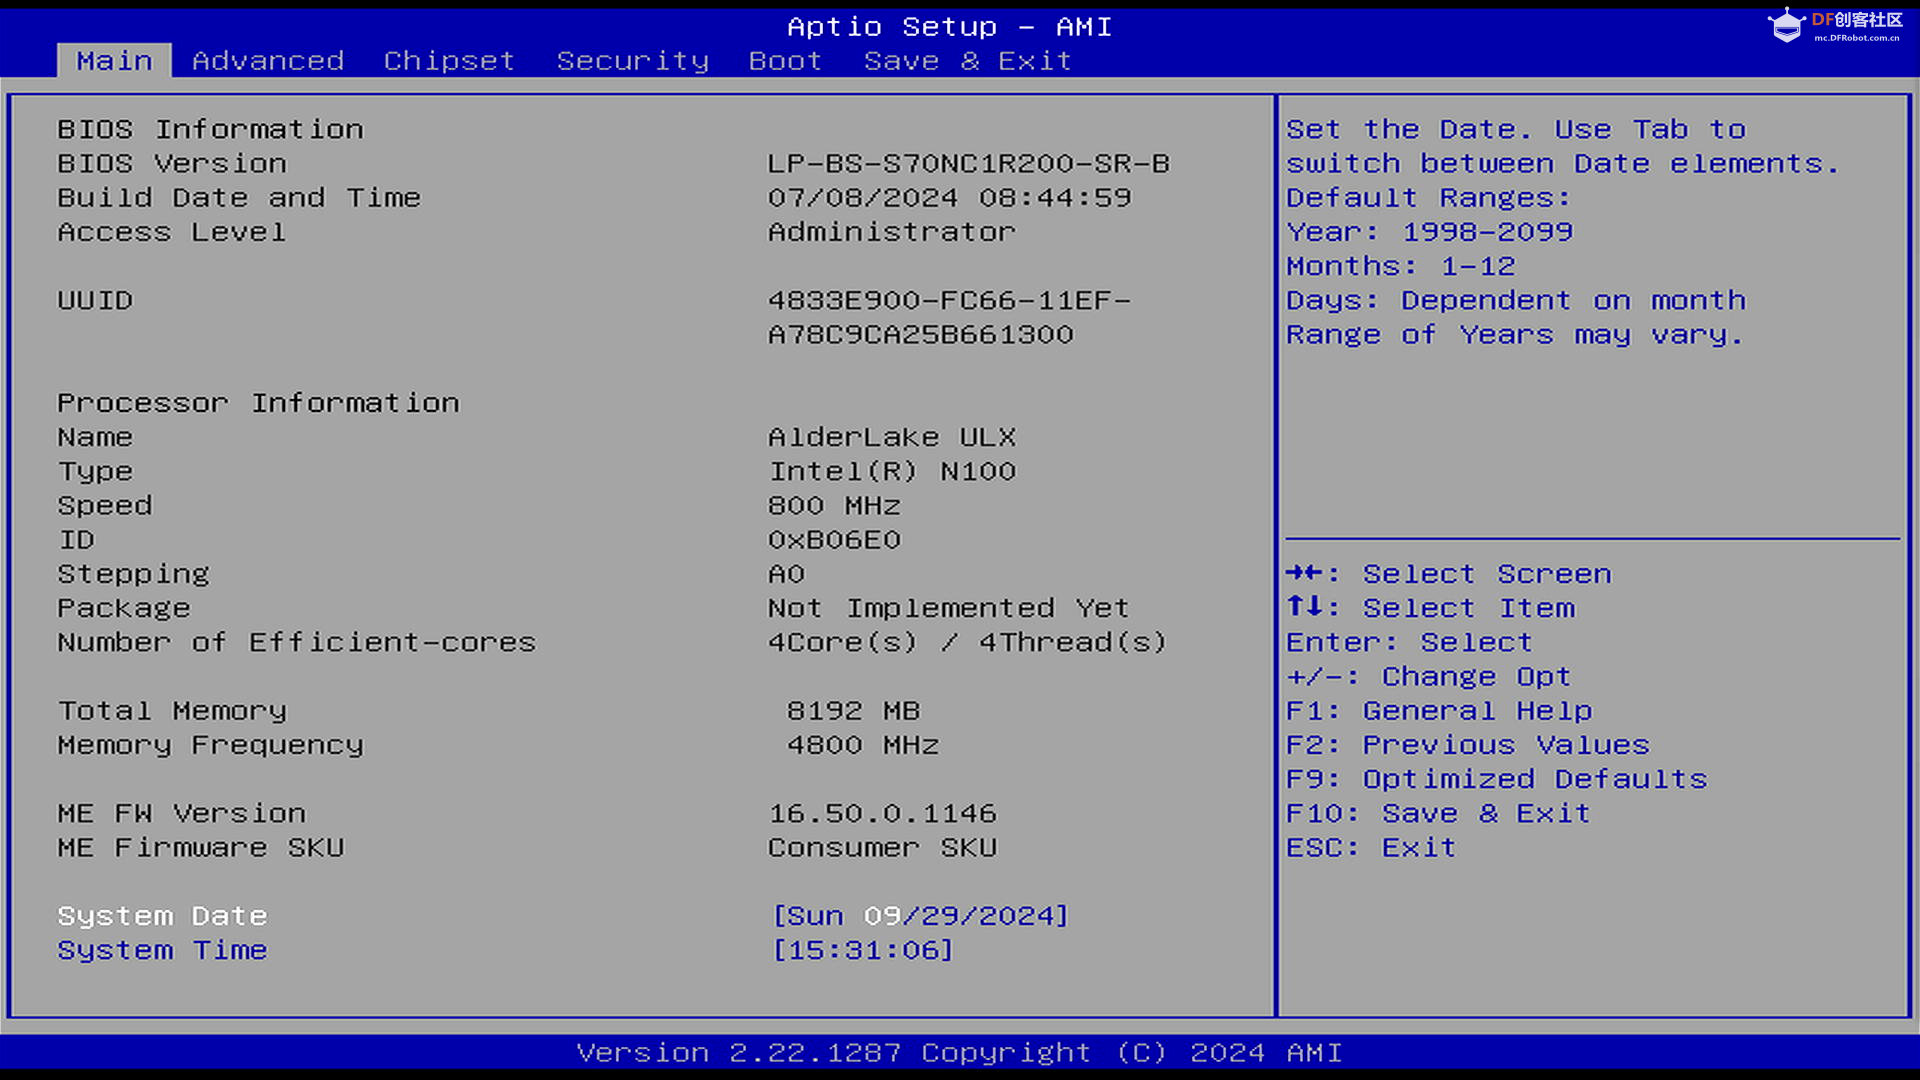Click the left-right arrows Select Screen icon
Viewport: 1920px width, 1080px height.
coord(1304,573)
